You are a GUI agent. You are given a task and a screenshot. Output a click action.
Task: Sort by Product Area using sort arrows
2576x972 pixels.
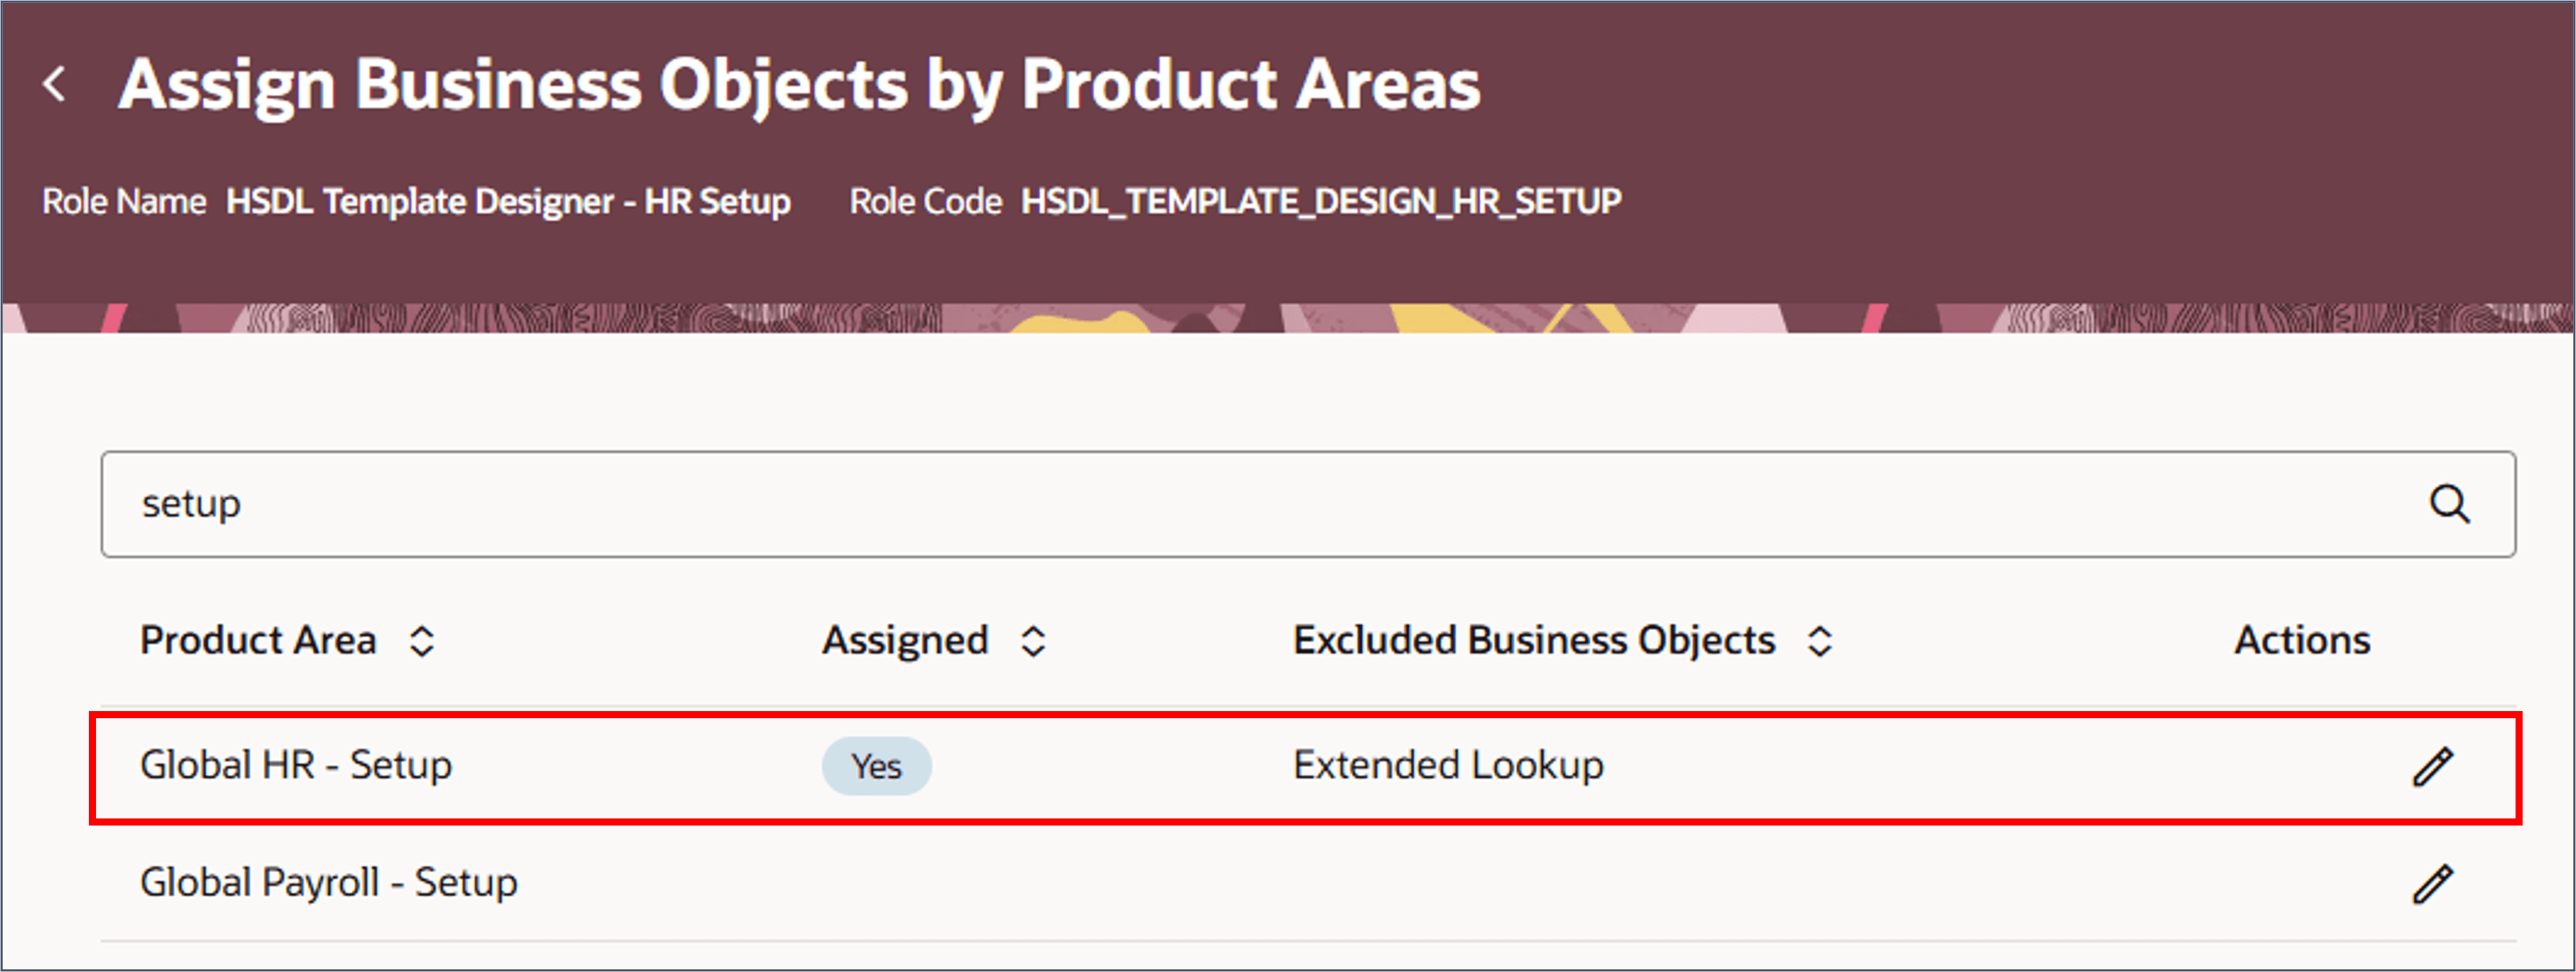[x=422, y=641]
